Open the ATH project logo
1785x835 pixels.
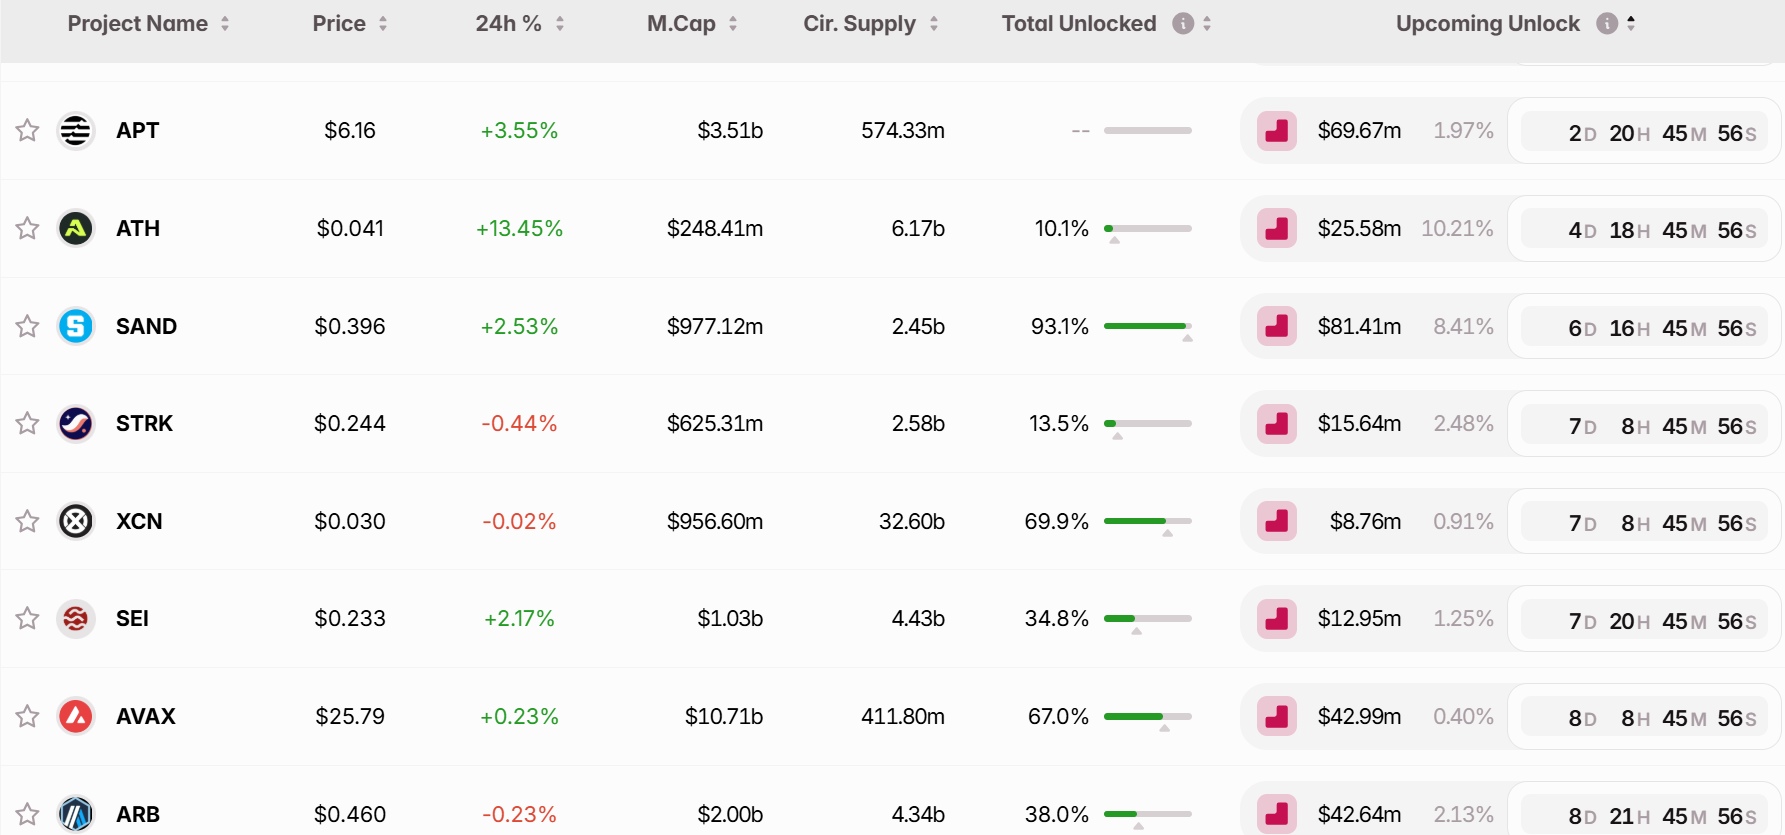pyautogui.click(x=76, y=229)
